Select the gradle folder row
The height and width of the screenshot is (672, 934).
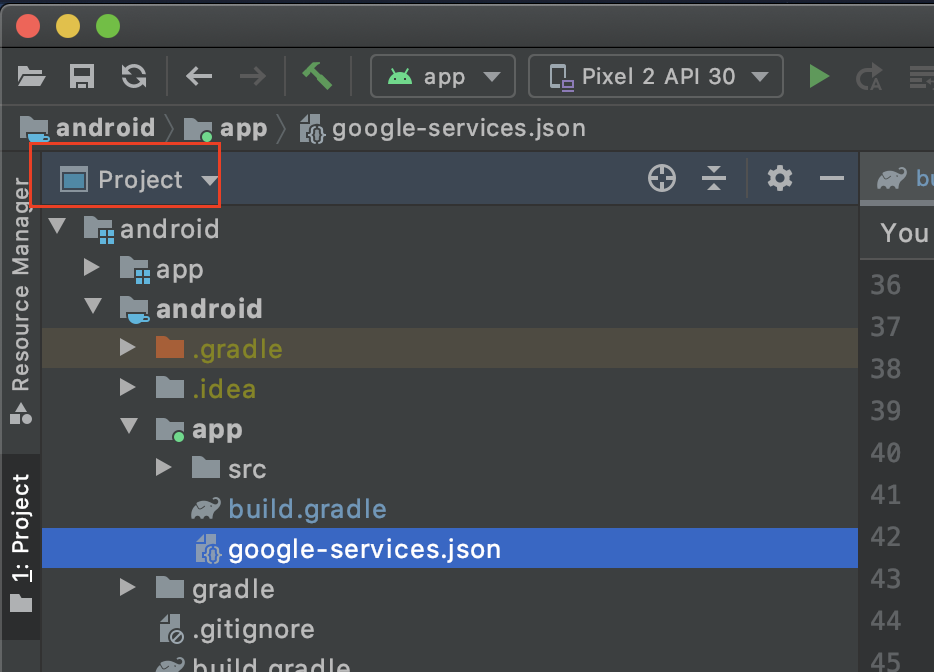[450, 589]
